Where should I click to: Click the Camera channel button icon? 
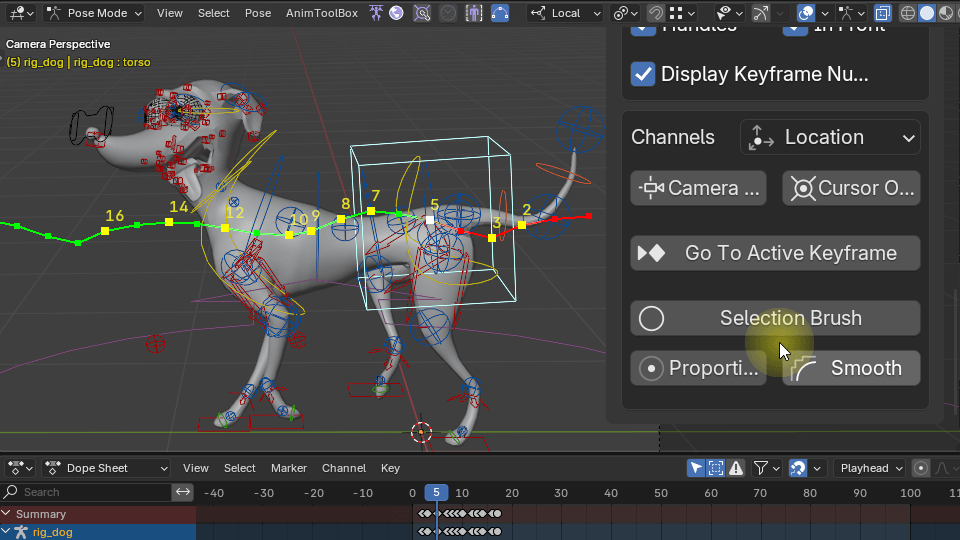point(653,188)
